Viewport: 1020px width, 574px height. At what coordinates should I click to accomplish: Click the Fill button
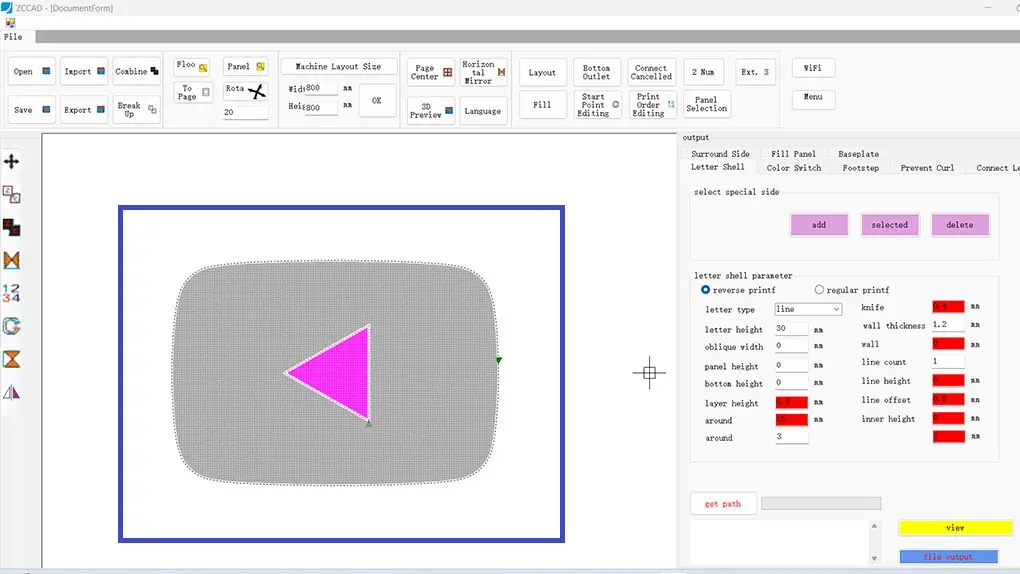542,104
